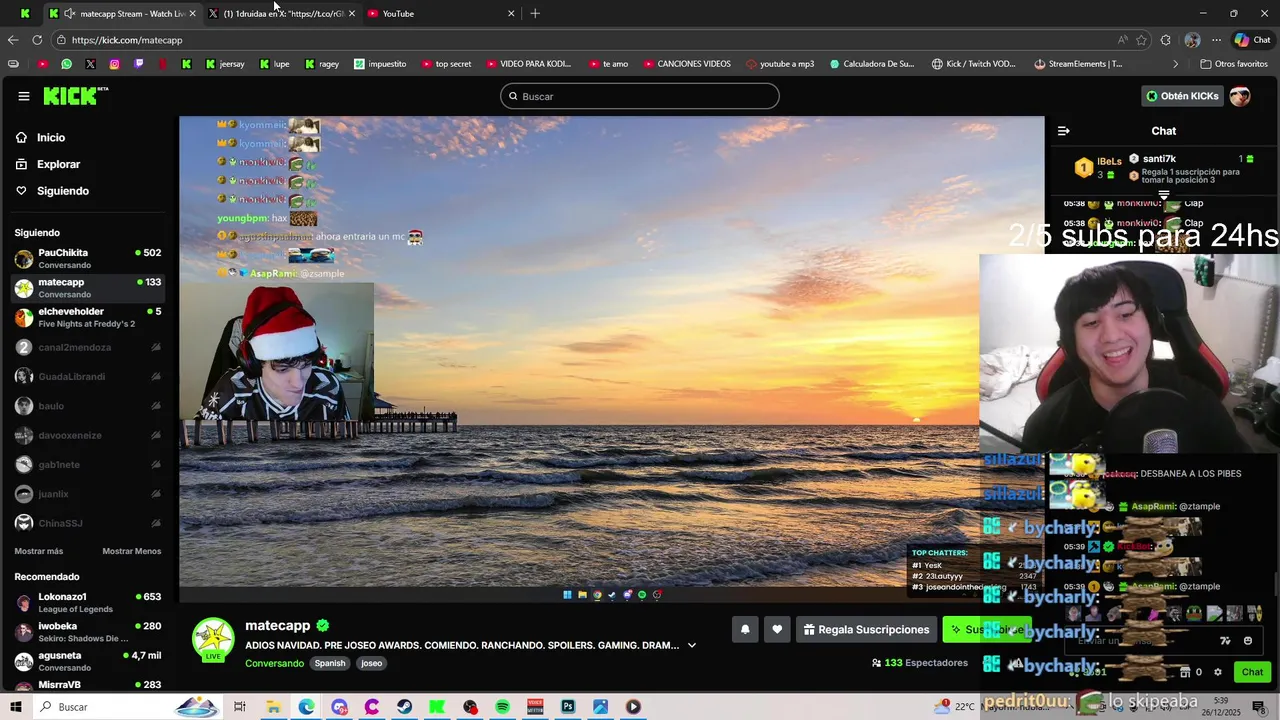This screenshot has width=1280, height=720.
Task: Open the Inicio sidebar item
Action: pos(51,138)
